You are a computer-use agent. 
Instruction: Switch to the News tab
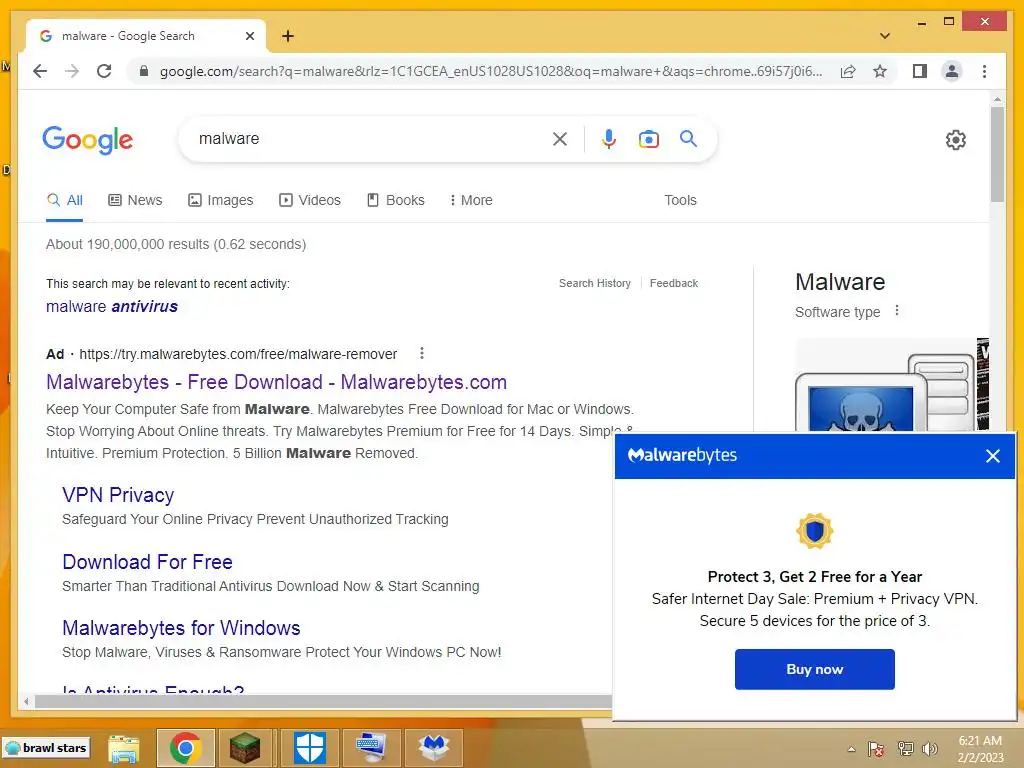[x=135, y=200]
